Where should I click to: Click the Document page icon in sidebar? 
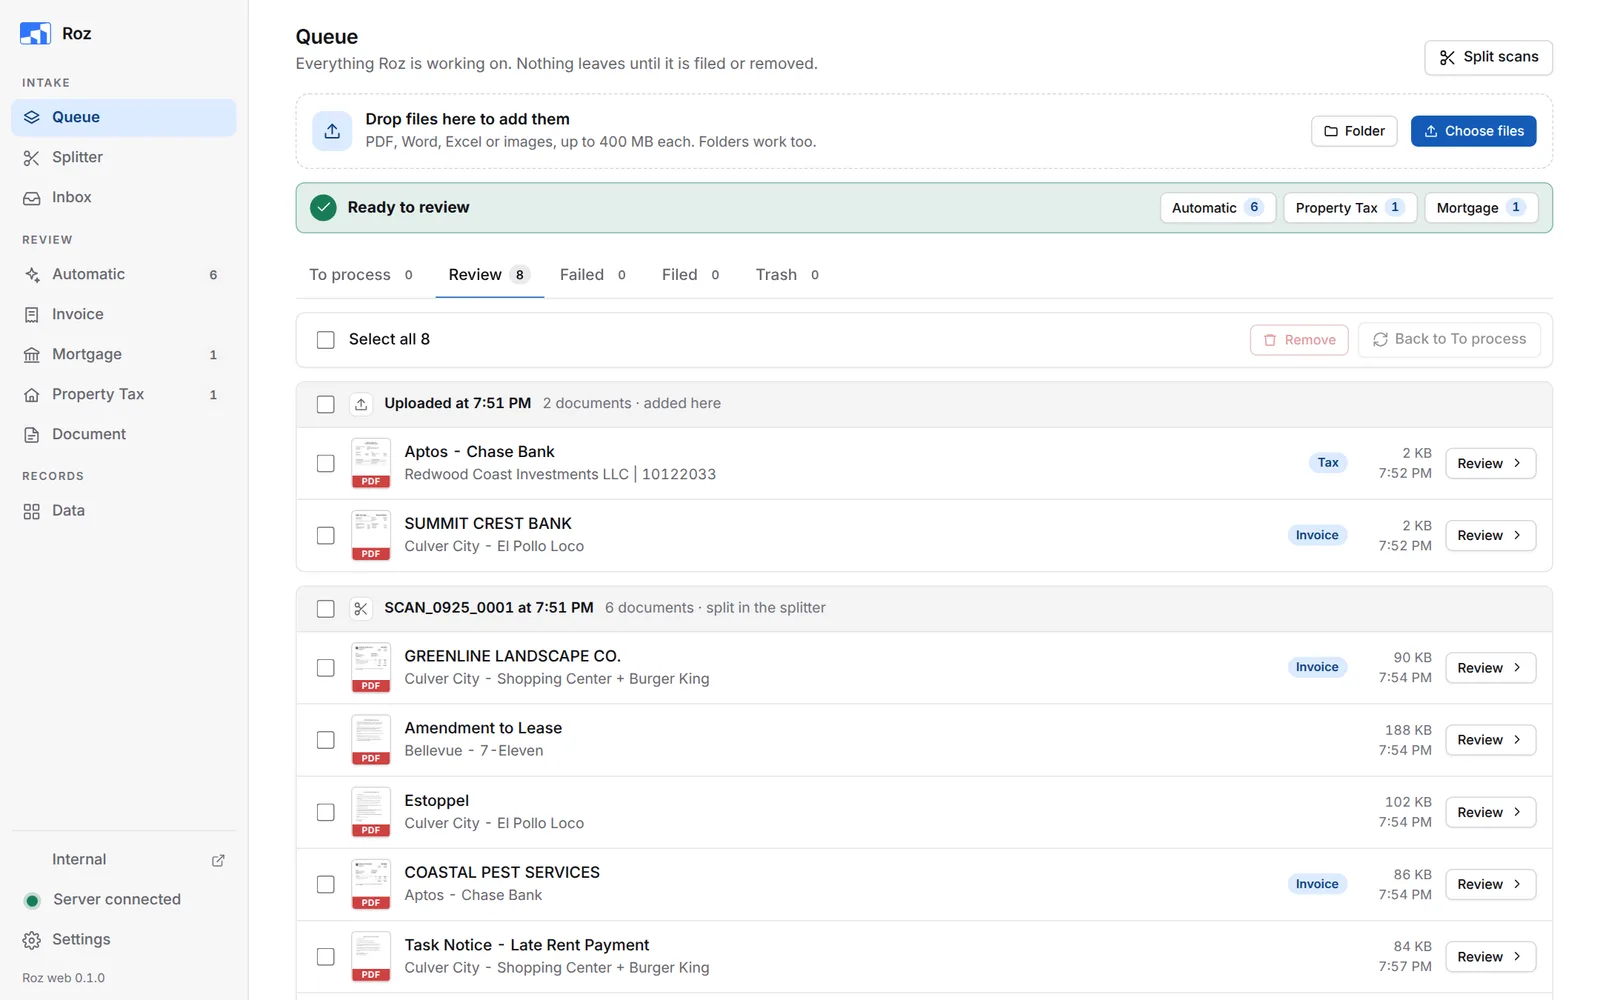tap(32, 435)
